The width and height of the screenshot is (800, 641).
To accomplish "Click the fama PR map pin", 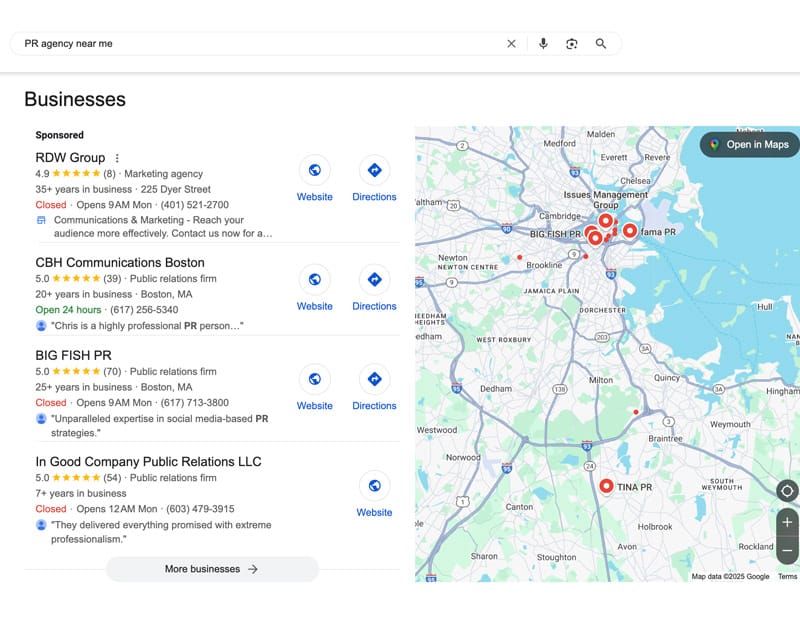I will pyautogui.click(x=630, y=231).
